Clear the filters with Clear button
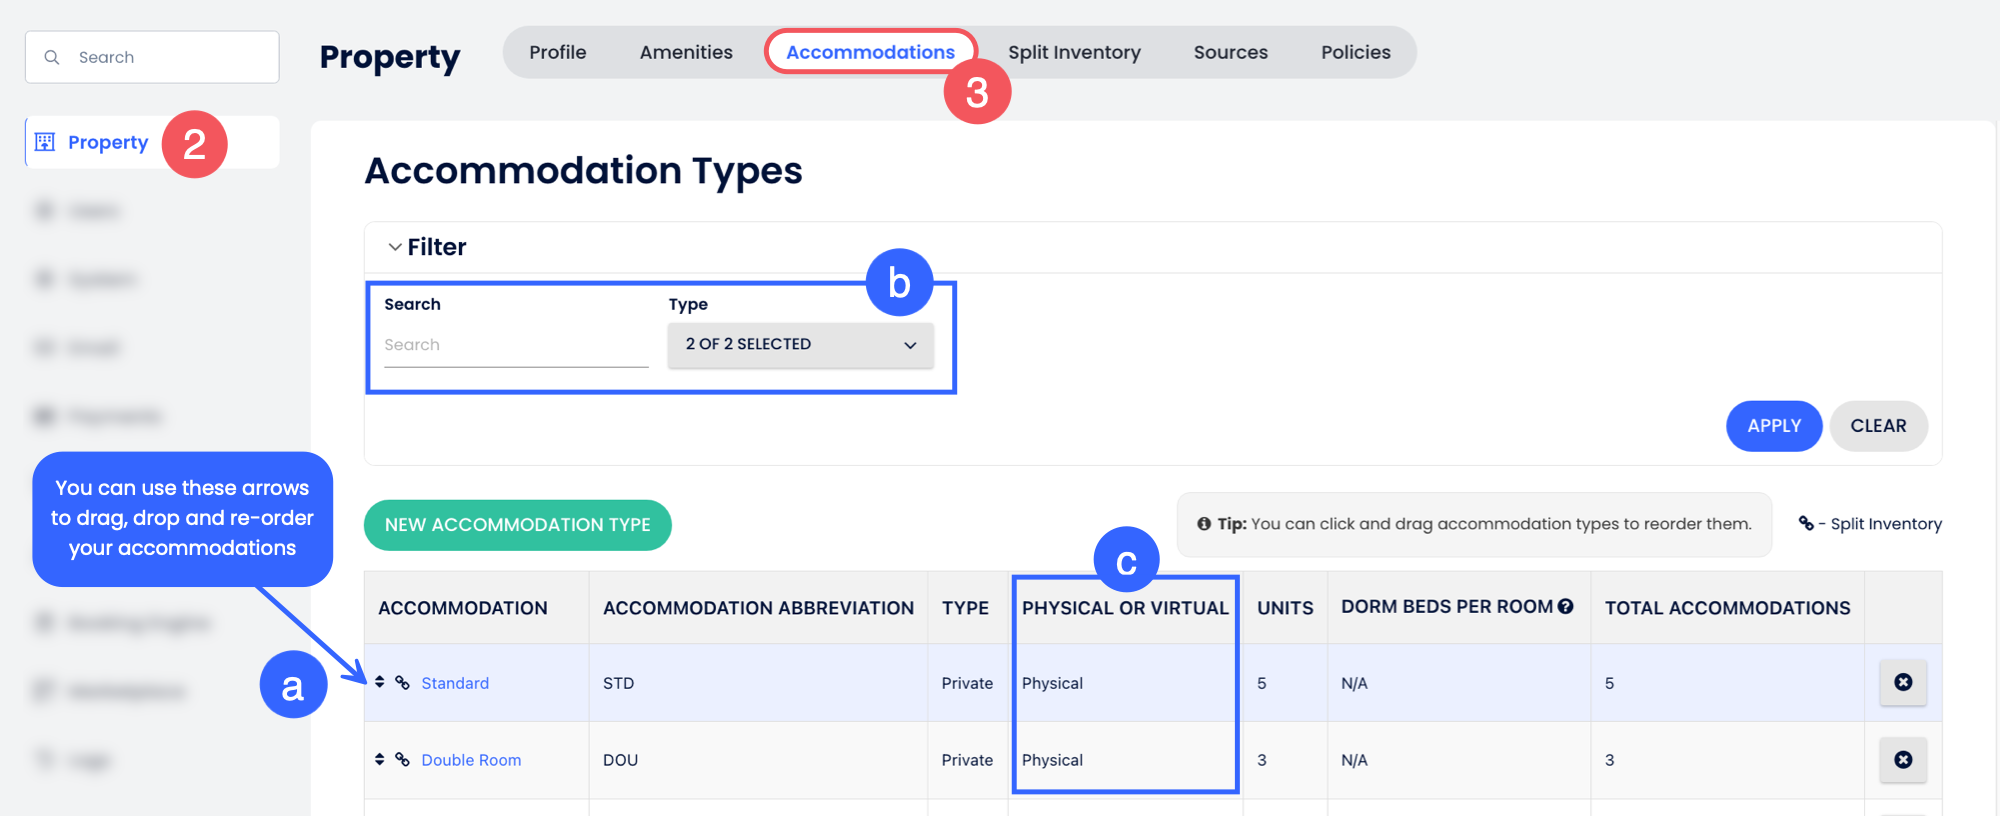Image resolution: width=2000 pixels, height=816 pixels. (x=1877, y=426)
